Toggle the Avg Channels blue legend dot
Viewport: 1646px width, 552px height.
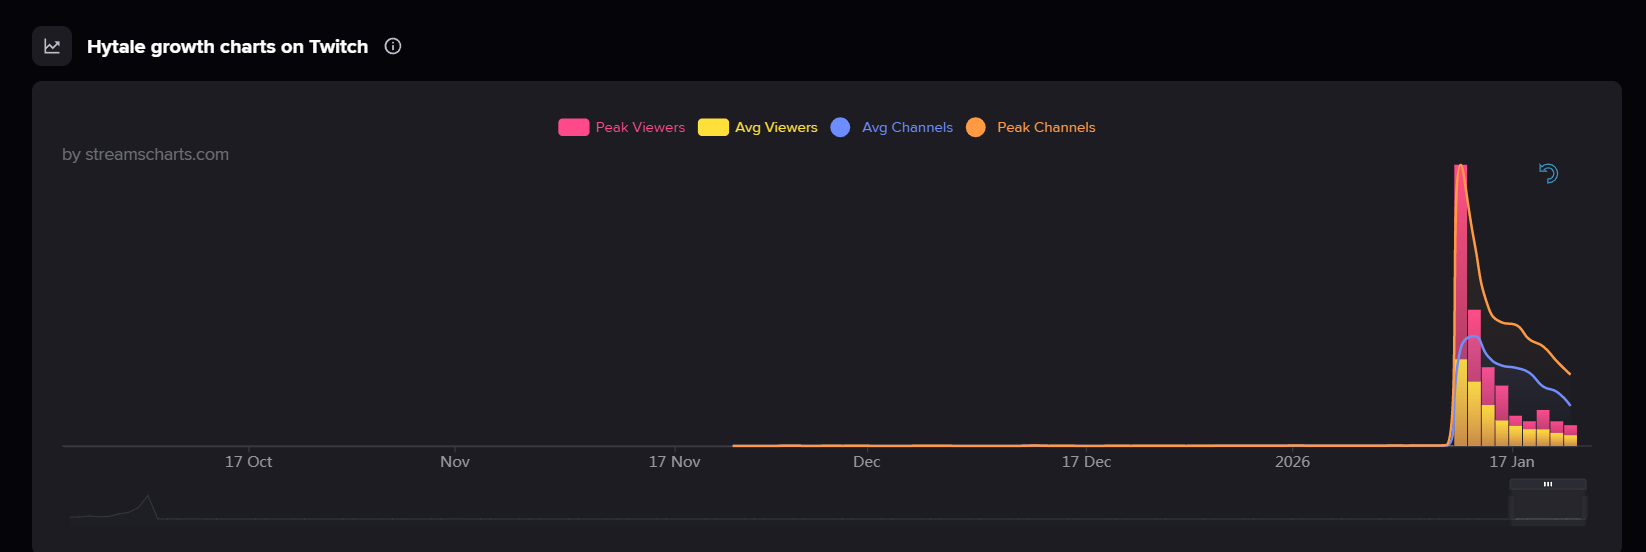[840, 127]
